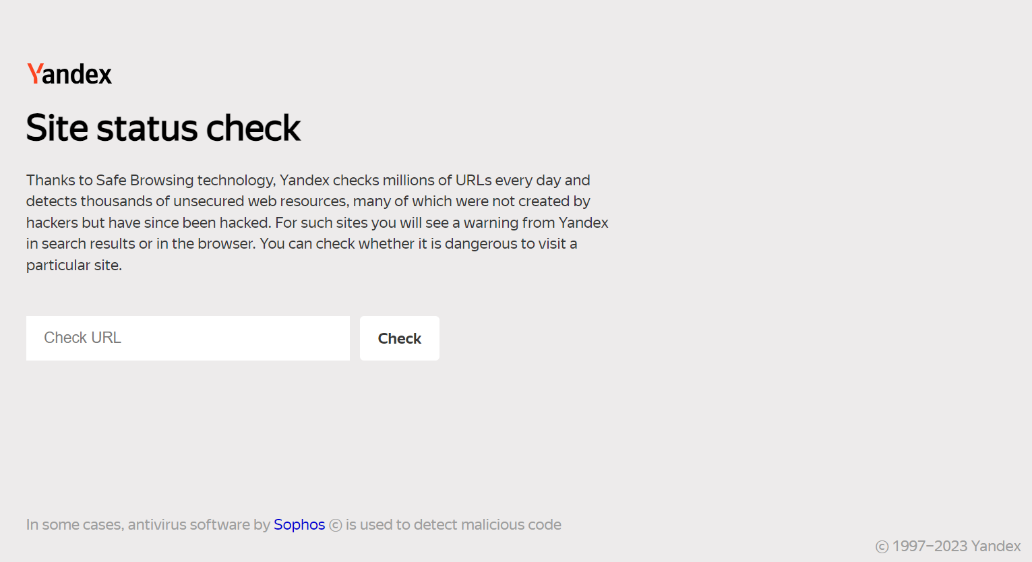Click the copyright symbol before 1997–2023
The width and height of the screenshot is (1032, 562).
pyautogui.click(x=882, y=546)
